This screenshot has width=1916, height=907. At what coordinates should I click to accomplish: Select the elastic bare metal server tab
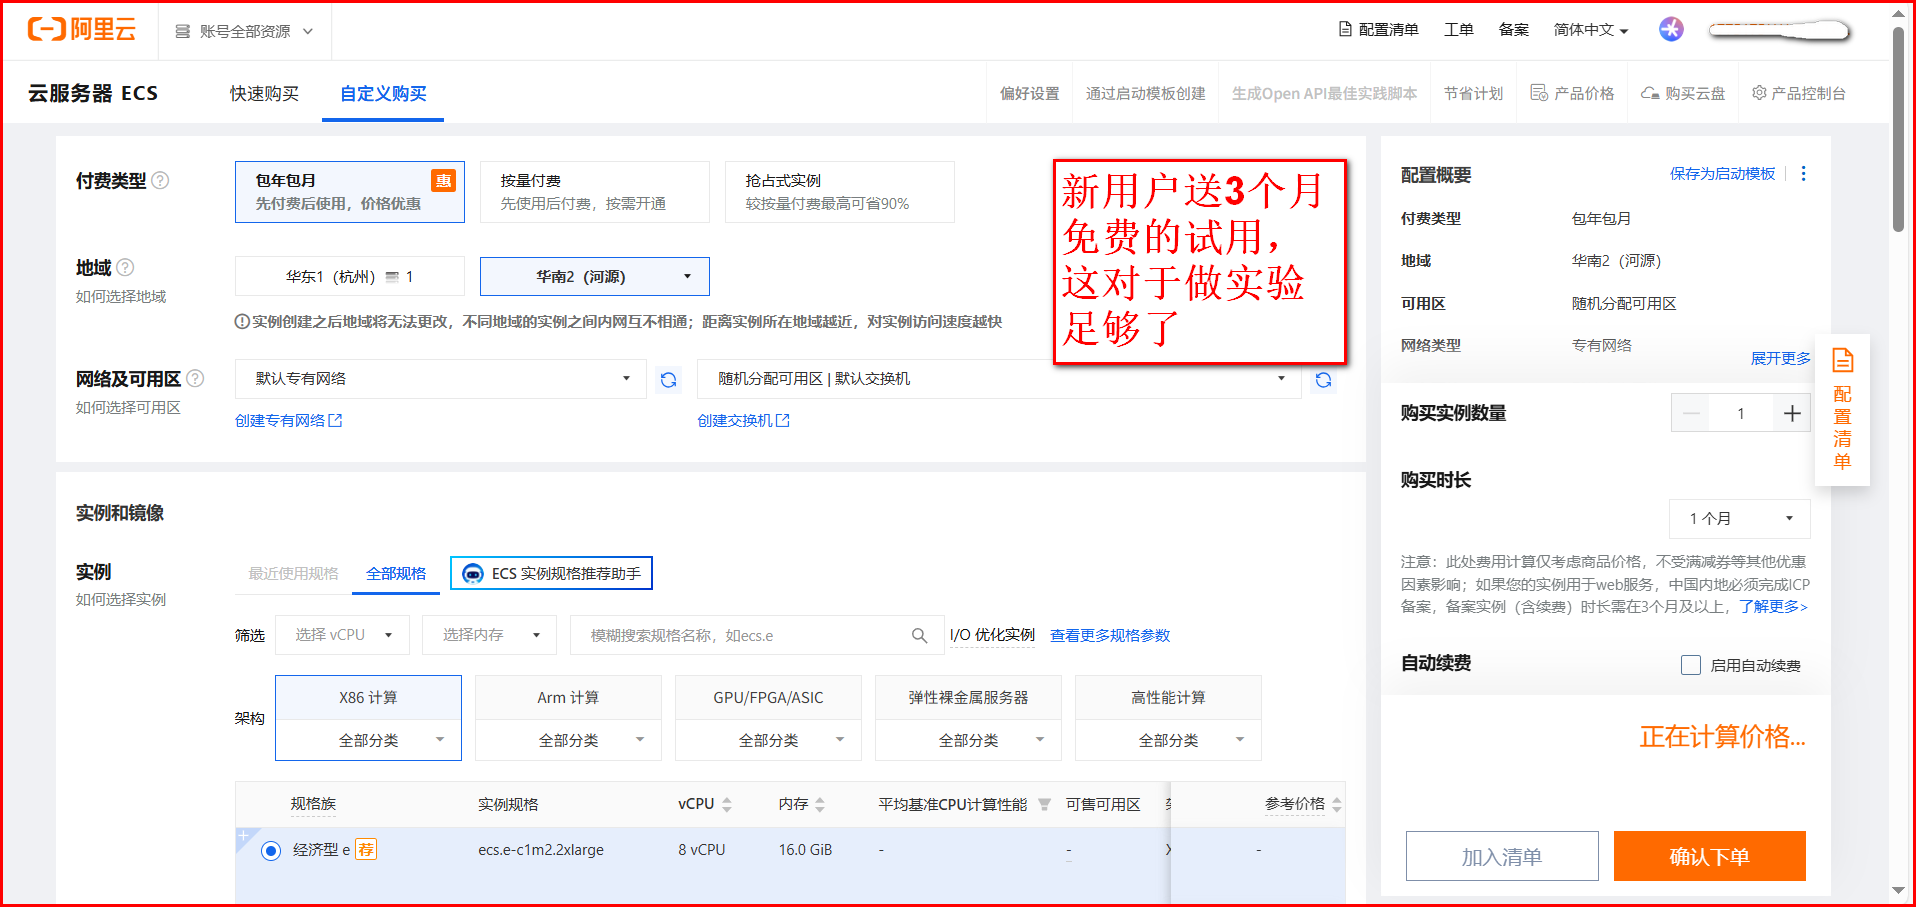(x=968, y=698)
